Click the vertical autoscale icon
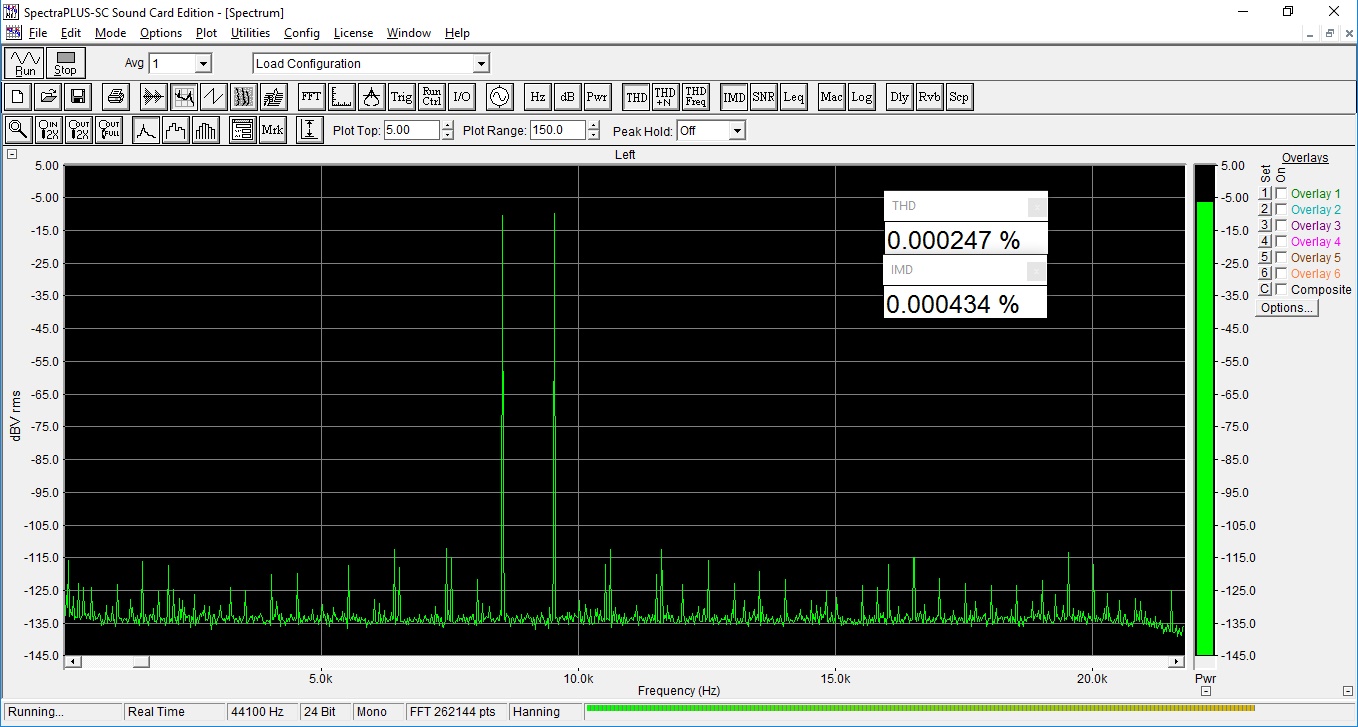 [310, 130]
